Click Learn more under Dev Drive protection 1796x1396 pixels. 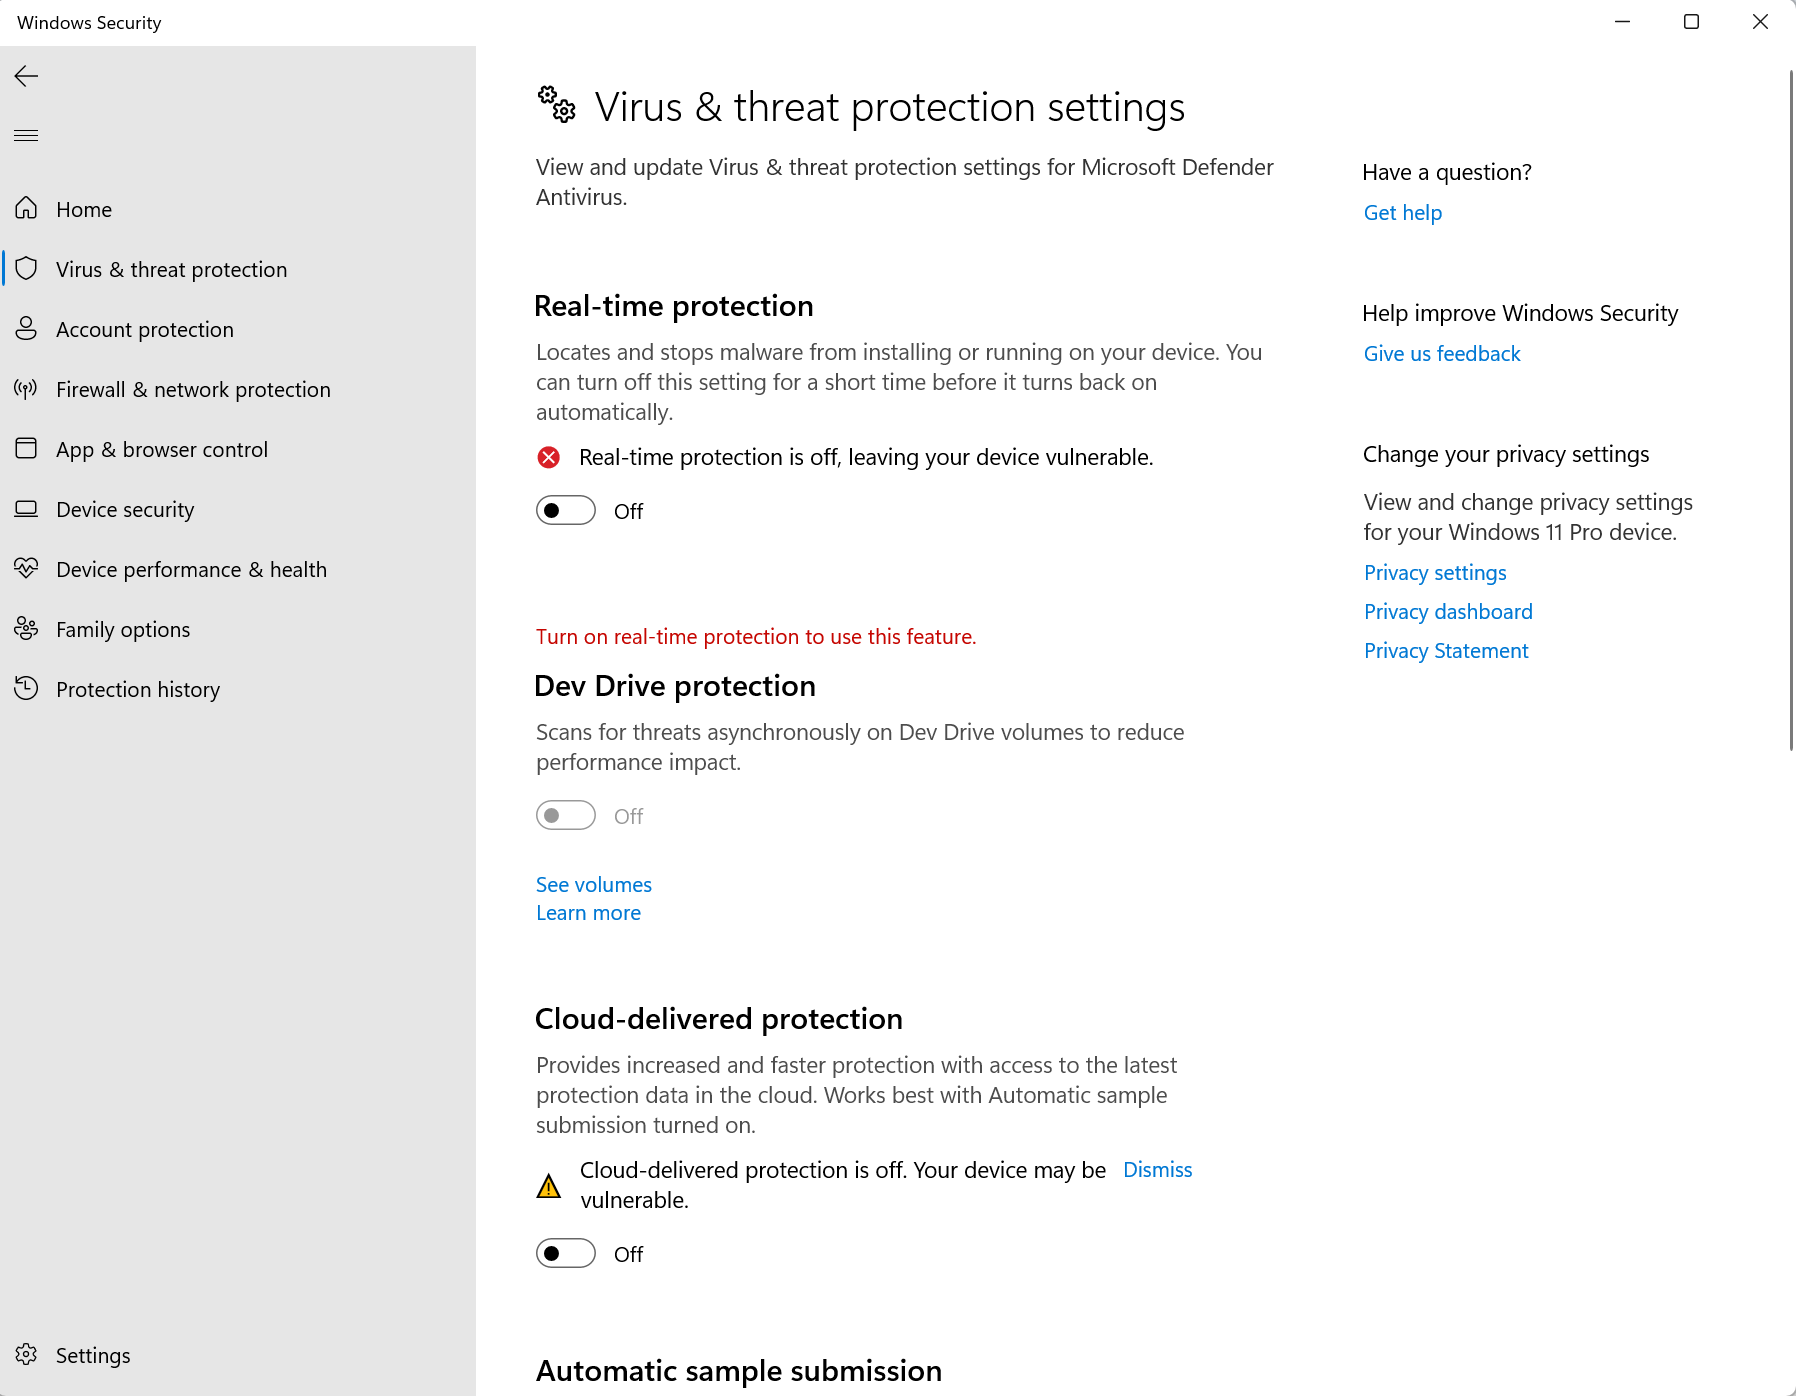click(588, 912)
